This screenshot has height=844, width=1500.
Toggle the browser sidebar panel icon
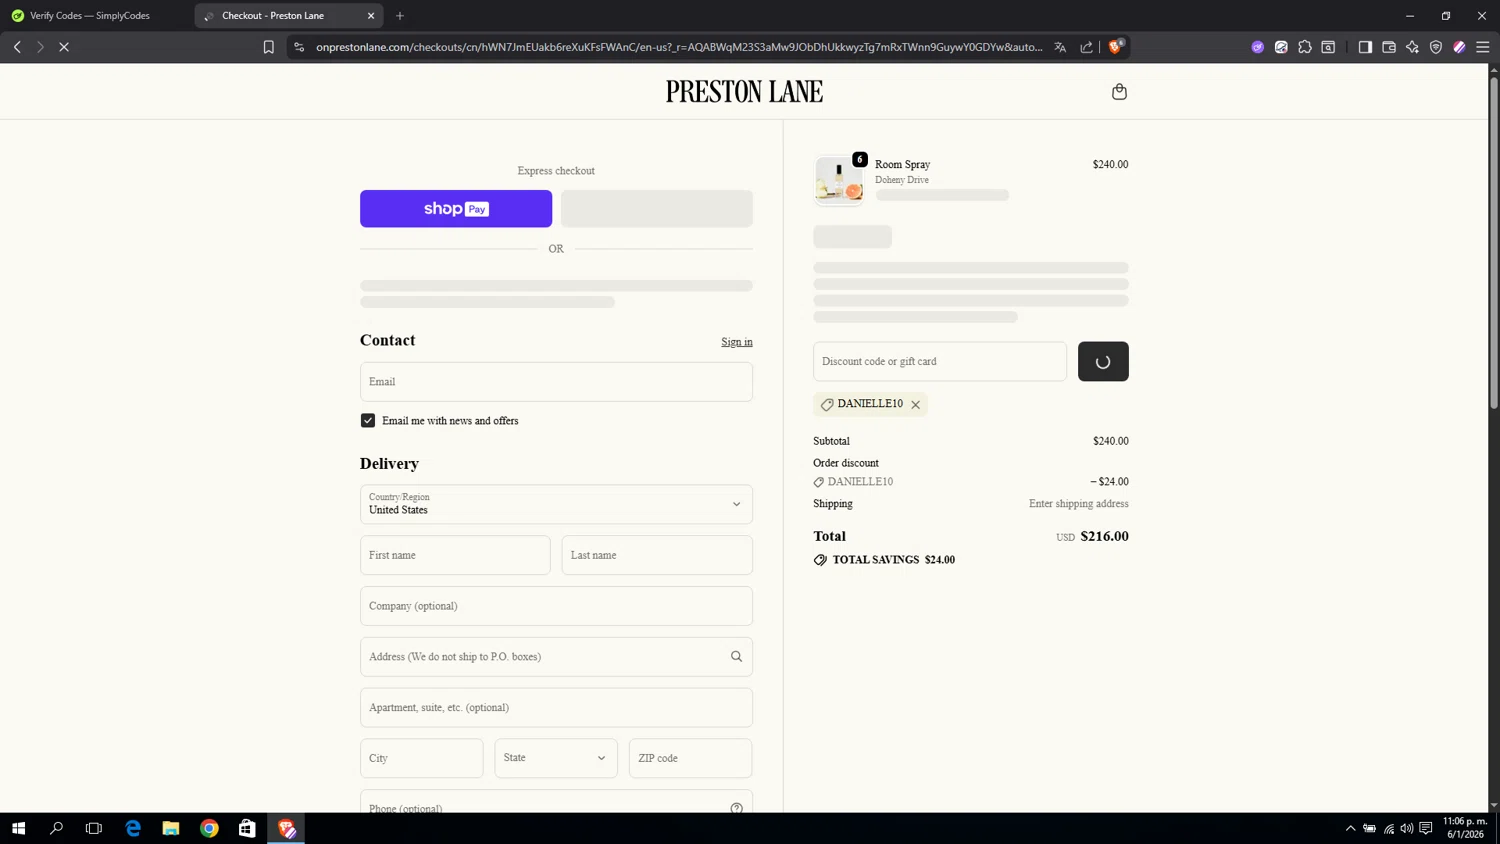tap(1365, 47)
